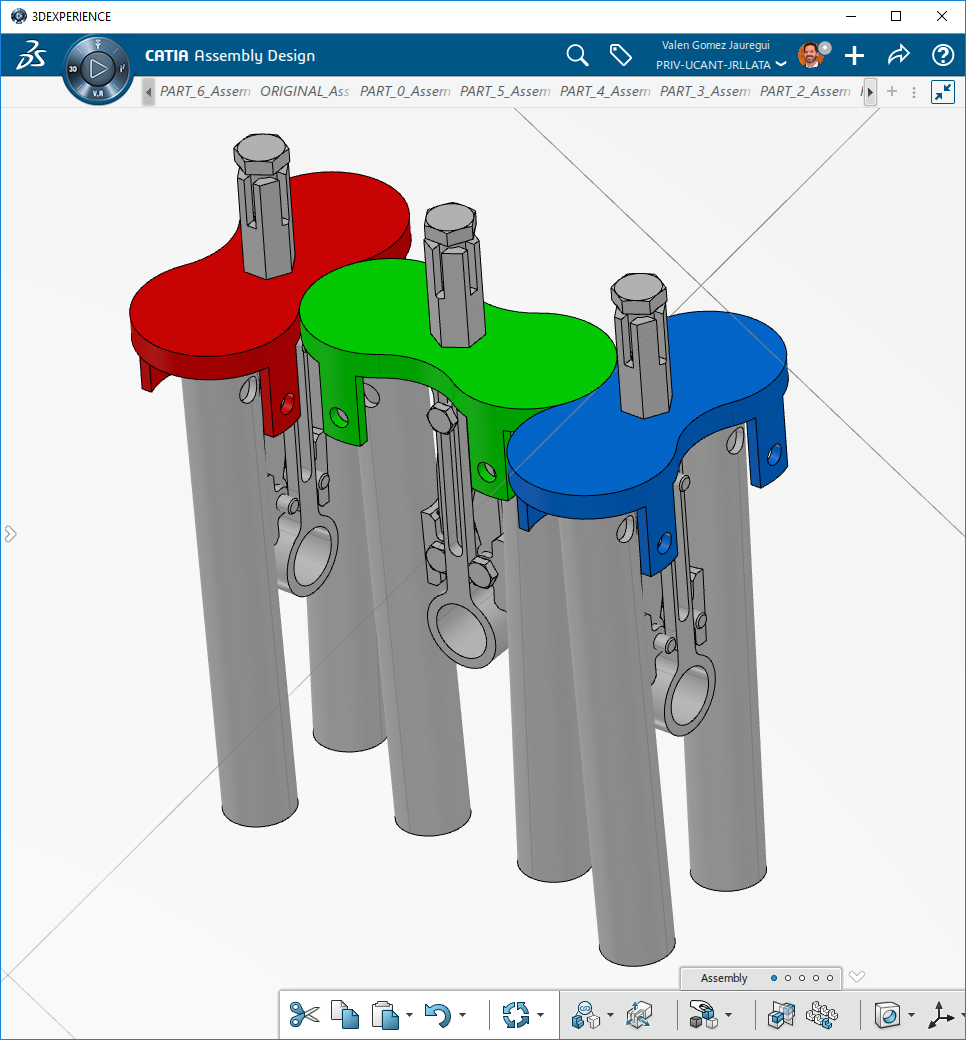Select the compass top quadrant
Screen dimensions: 966x1040
(98, 44)
